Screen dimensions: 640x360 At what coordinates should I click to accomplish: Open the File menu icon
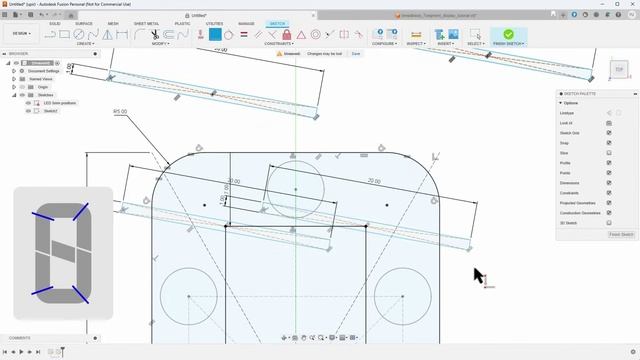[x=16, y=15]
